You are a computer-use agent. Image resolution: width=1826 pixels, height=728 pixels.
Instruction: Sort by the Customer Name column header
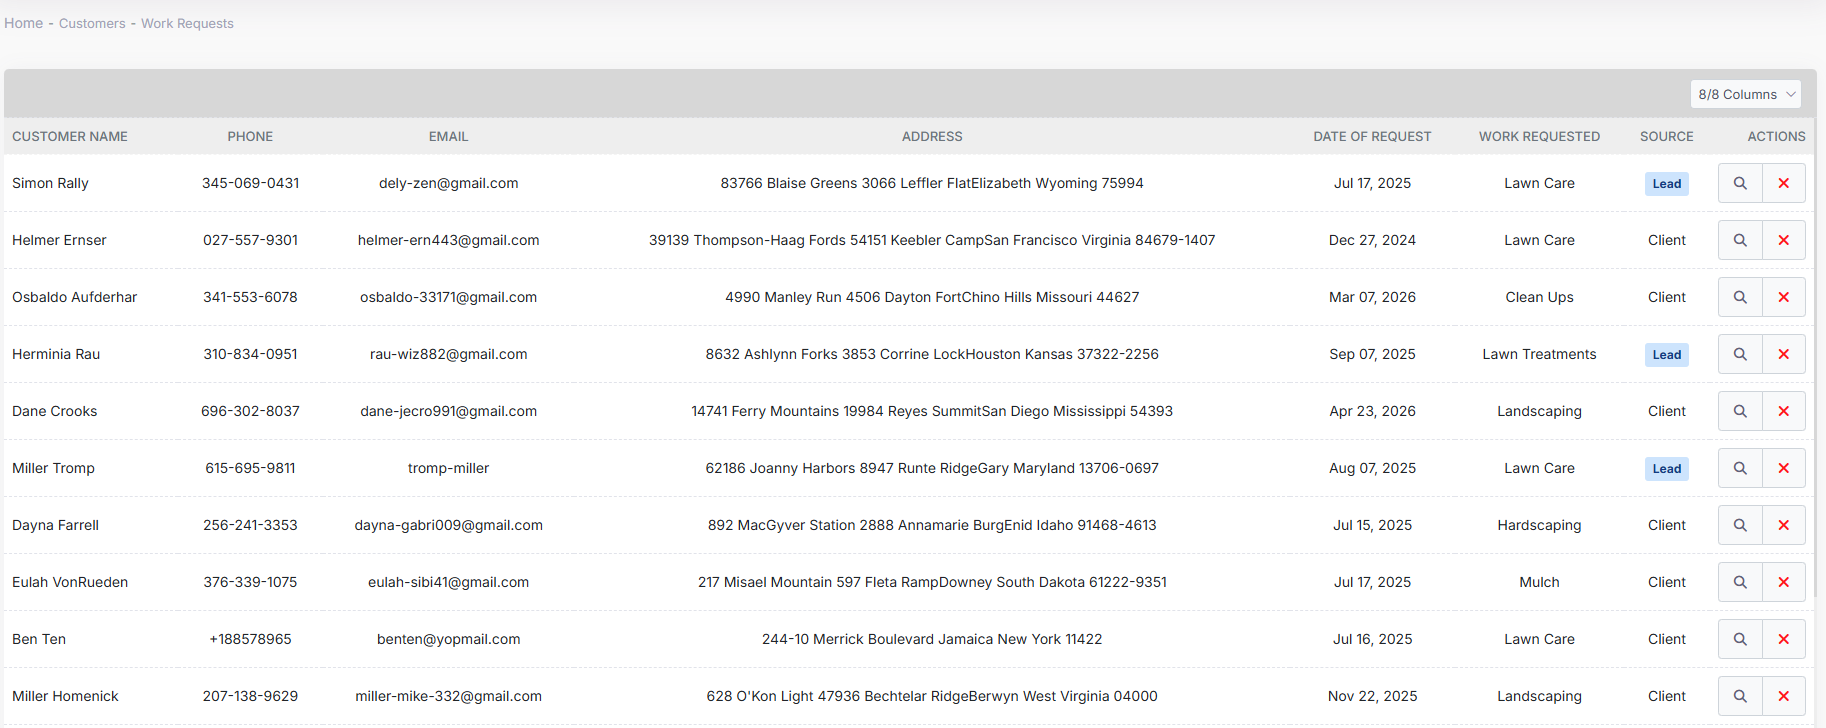tap(70, 136)
